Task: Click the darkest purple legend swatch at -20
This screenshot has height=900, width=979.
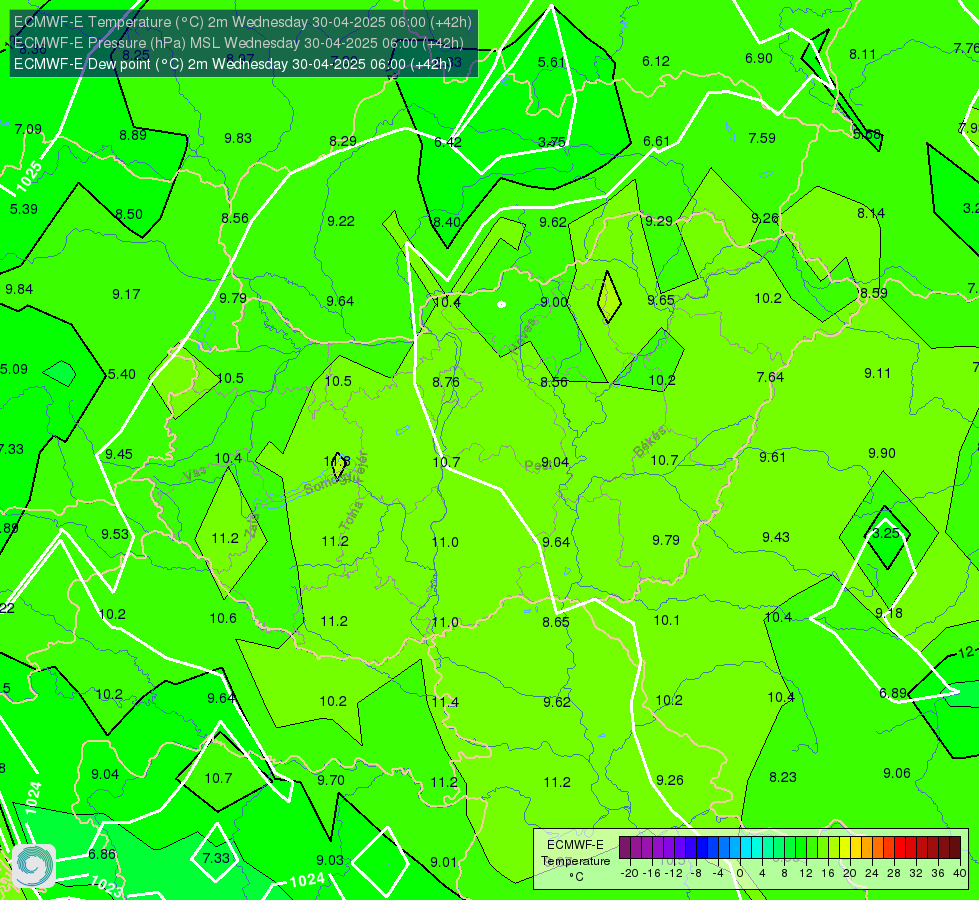Action: click(x=625, y=848)
